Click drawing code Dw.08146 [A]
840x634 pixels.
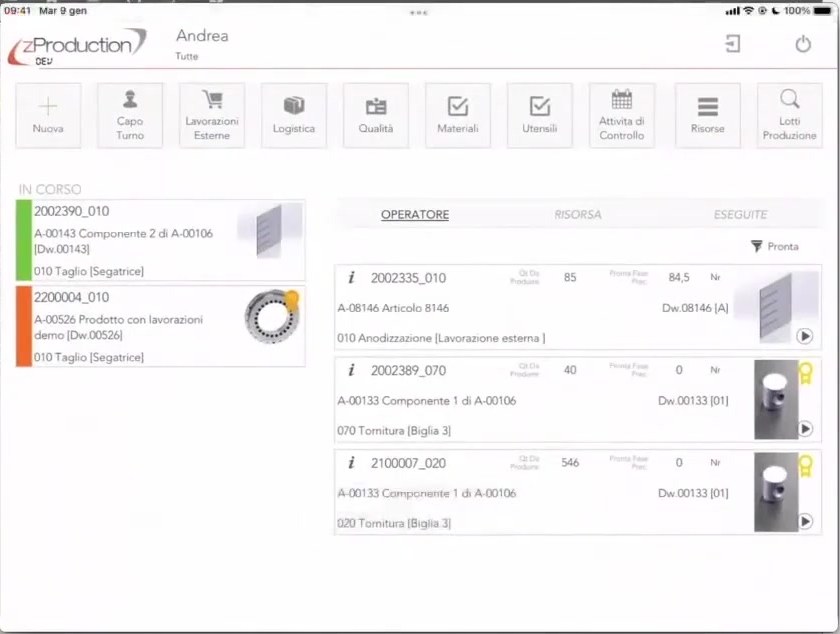pos(695,308)
